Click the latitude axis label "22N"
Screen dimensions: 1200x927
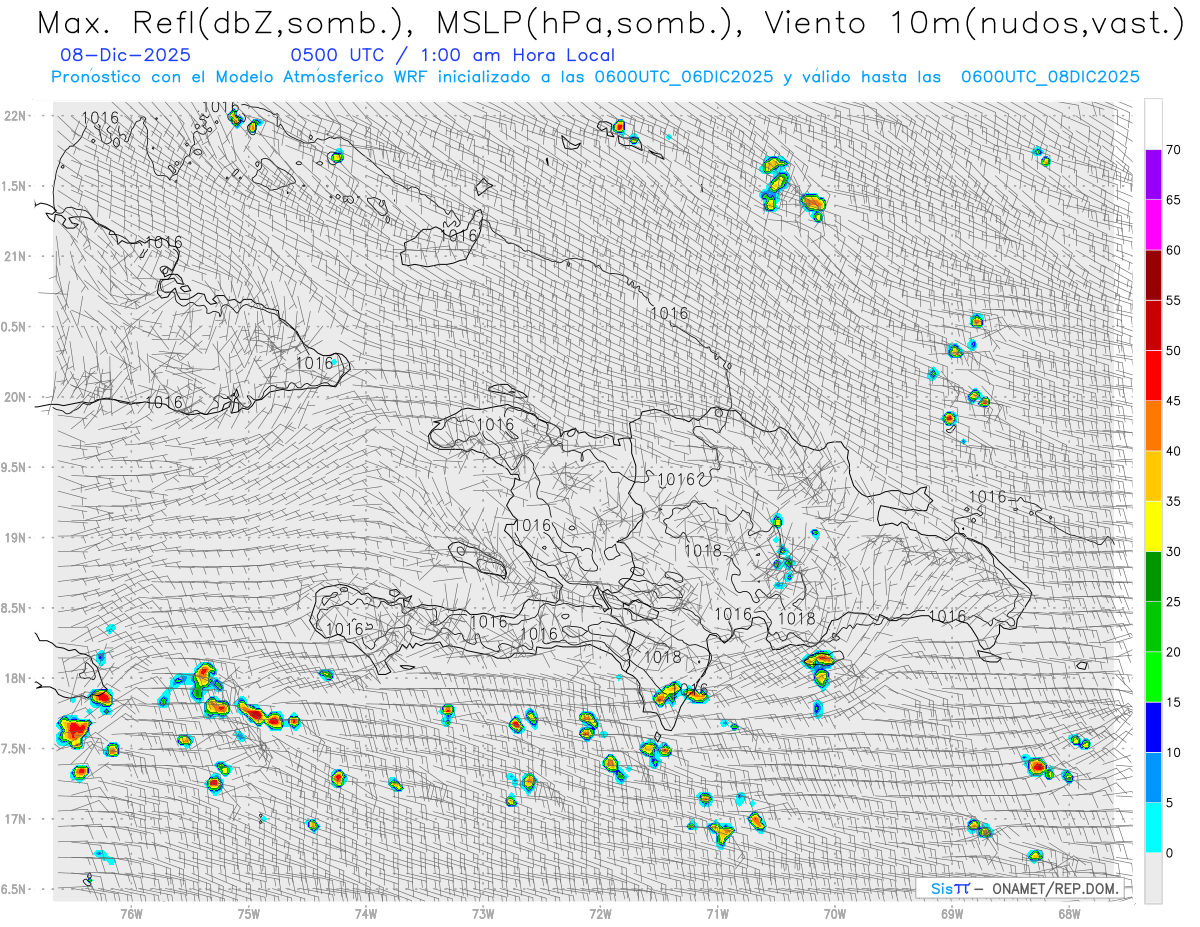(17, 115)
